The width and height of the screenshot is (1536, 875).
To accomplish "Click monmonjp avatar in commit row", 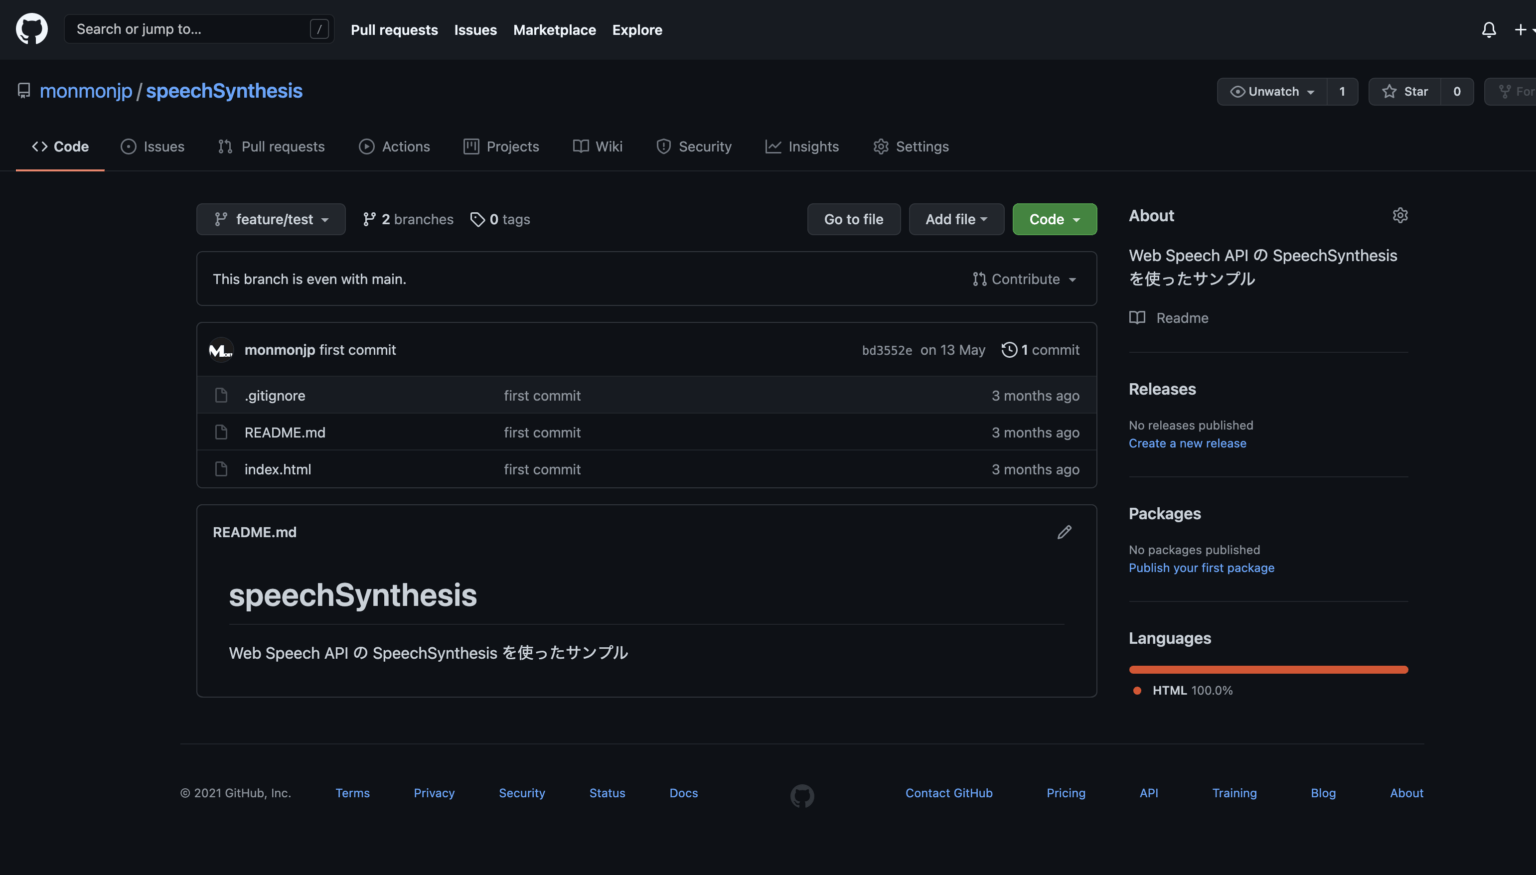I will tap(221, 350).
